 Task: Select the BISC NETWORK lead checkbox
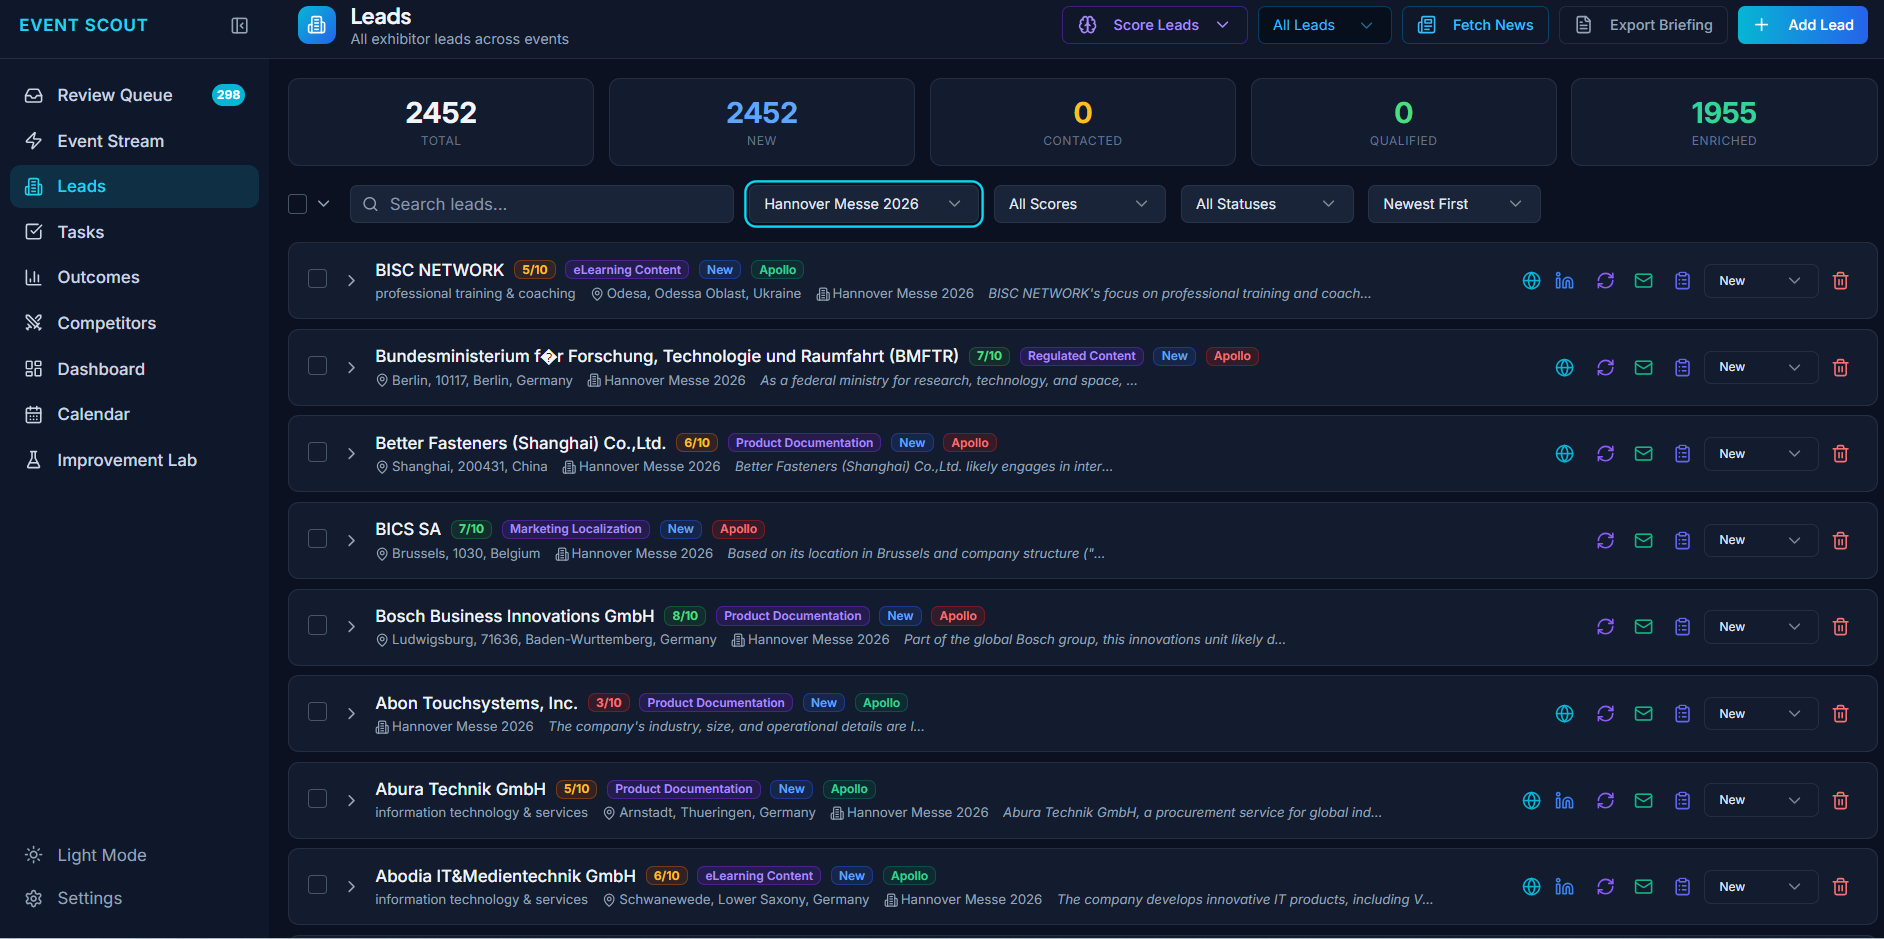(318, 279)
